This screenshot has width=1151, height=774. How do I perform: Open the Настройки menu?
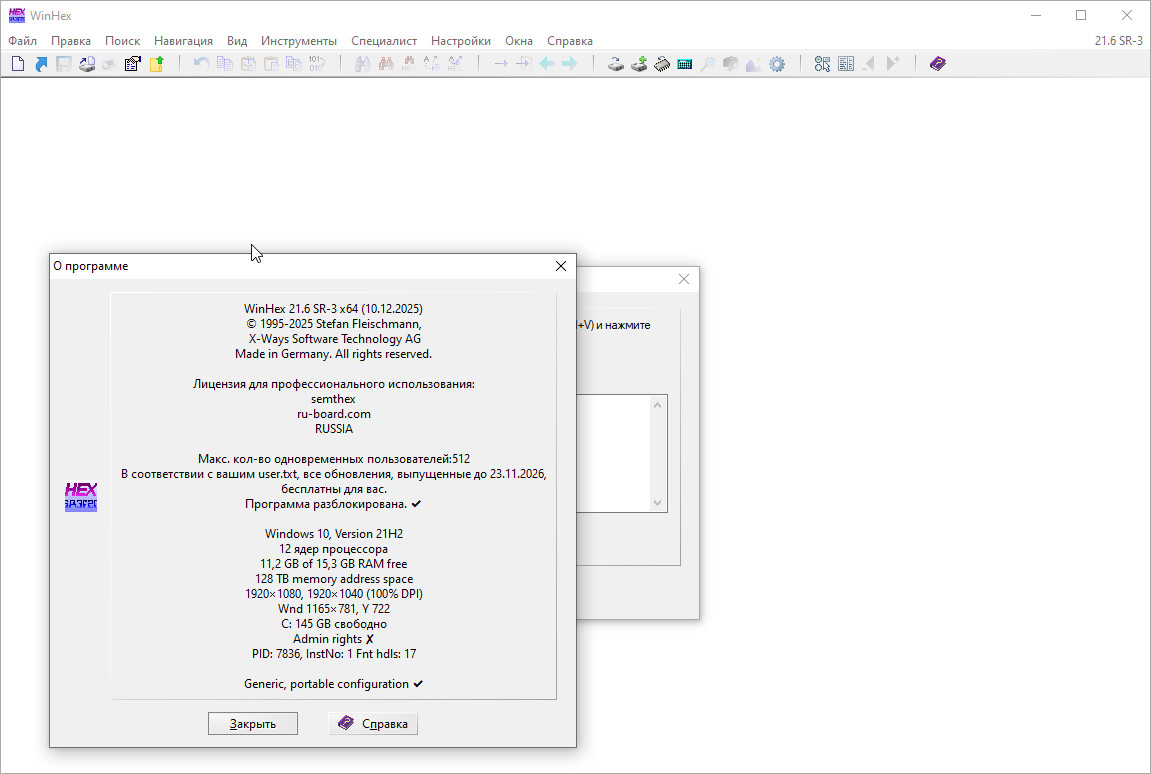point(461,41)
